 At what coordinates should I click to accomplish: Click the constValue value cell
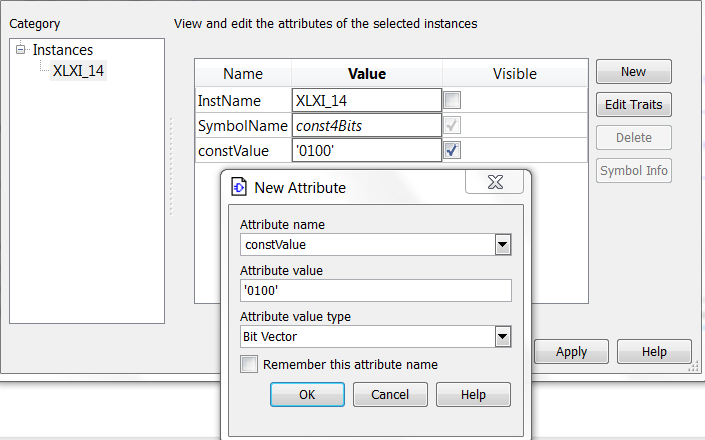pyautogui.click(x=367, y=151)
